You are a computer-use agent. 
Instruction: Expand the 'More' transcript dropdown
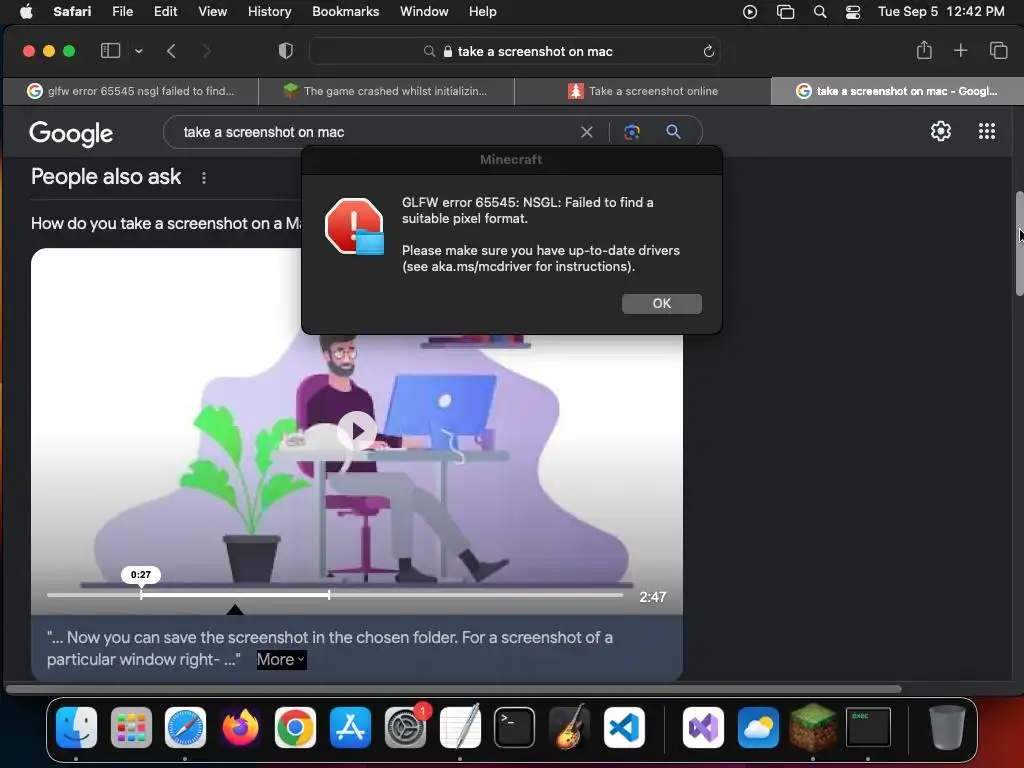coord(281,660)
